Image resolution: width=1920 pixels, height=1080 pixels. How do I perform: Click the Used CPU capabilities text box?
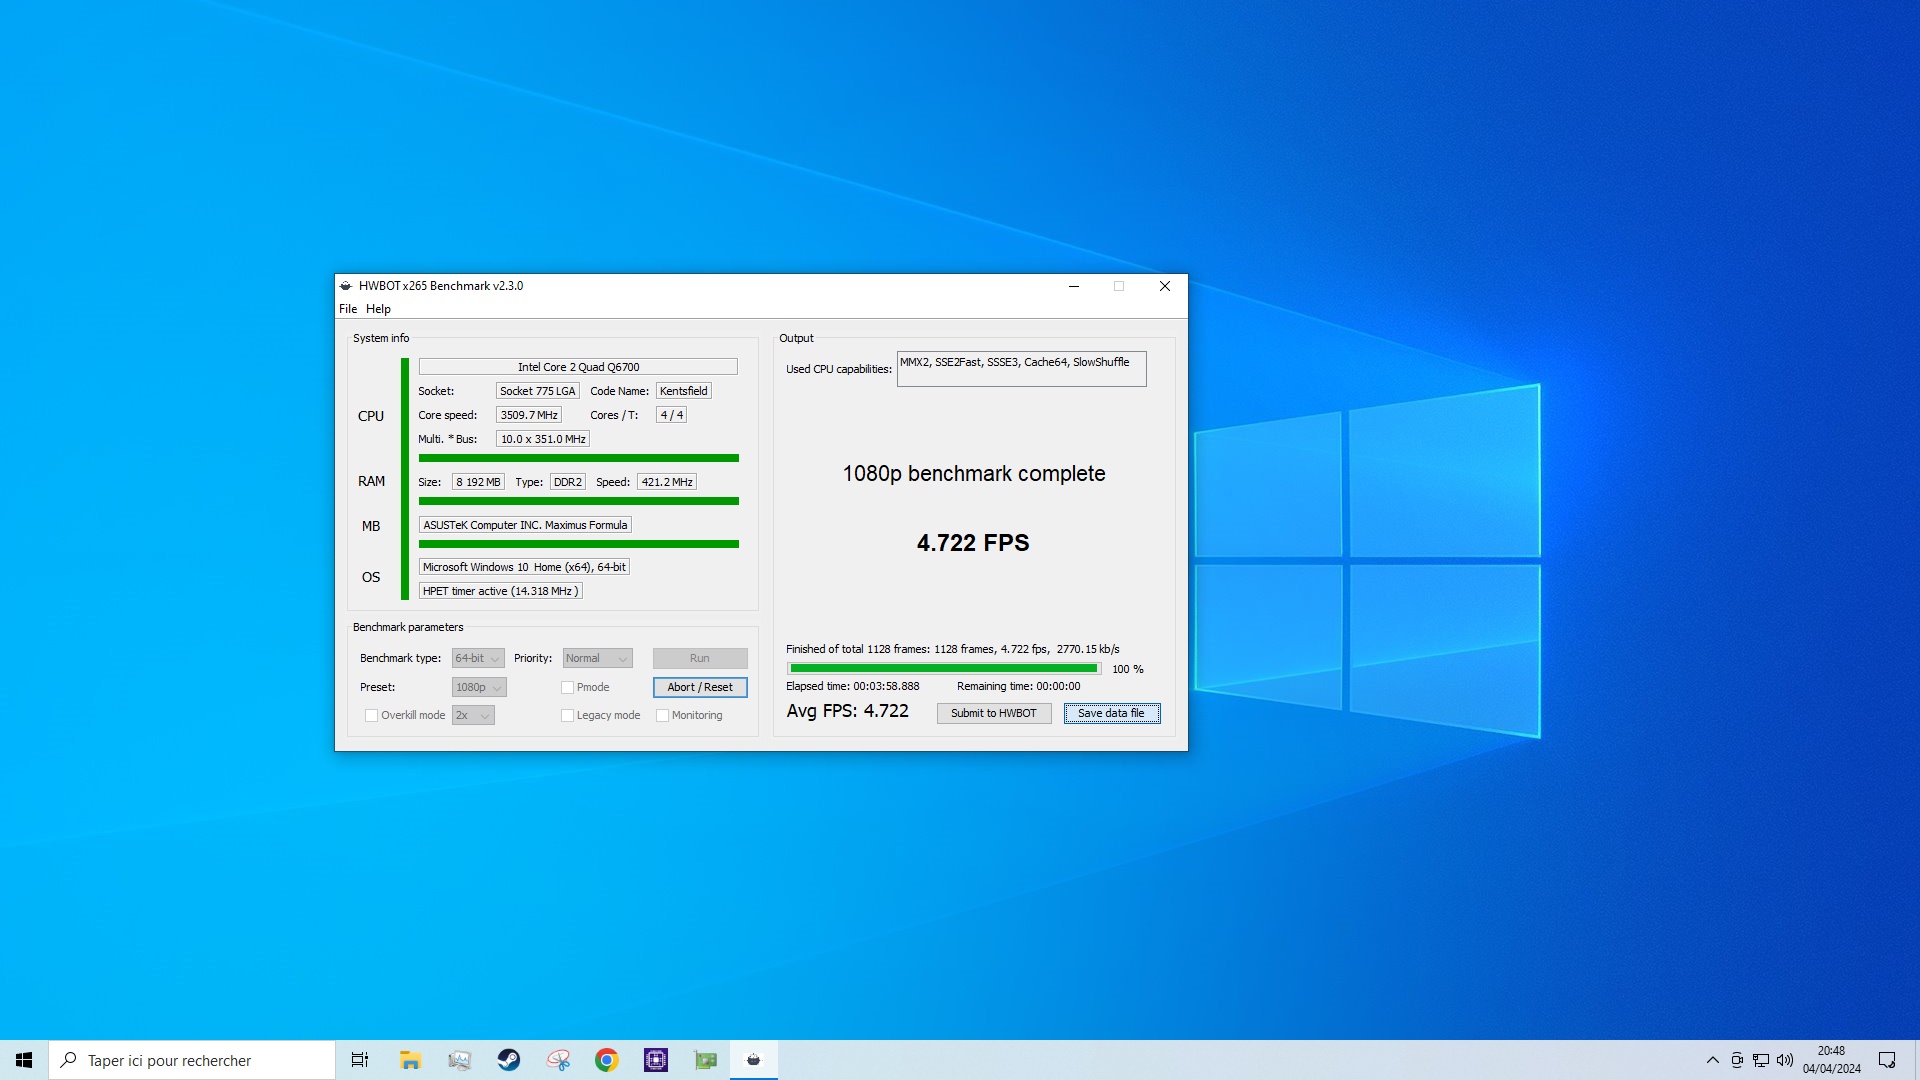coord(1022,369)
